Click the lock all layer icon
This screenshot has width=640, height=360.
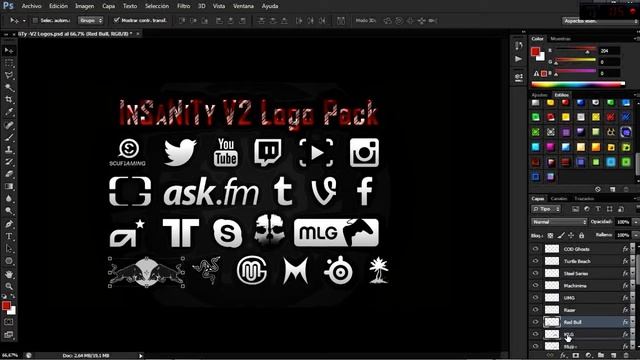[x=581, y=236]
